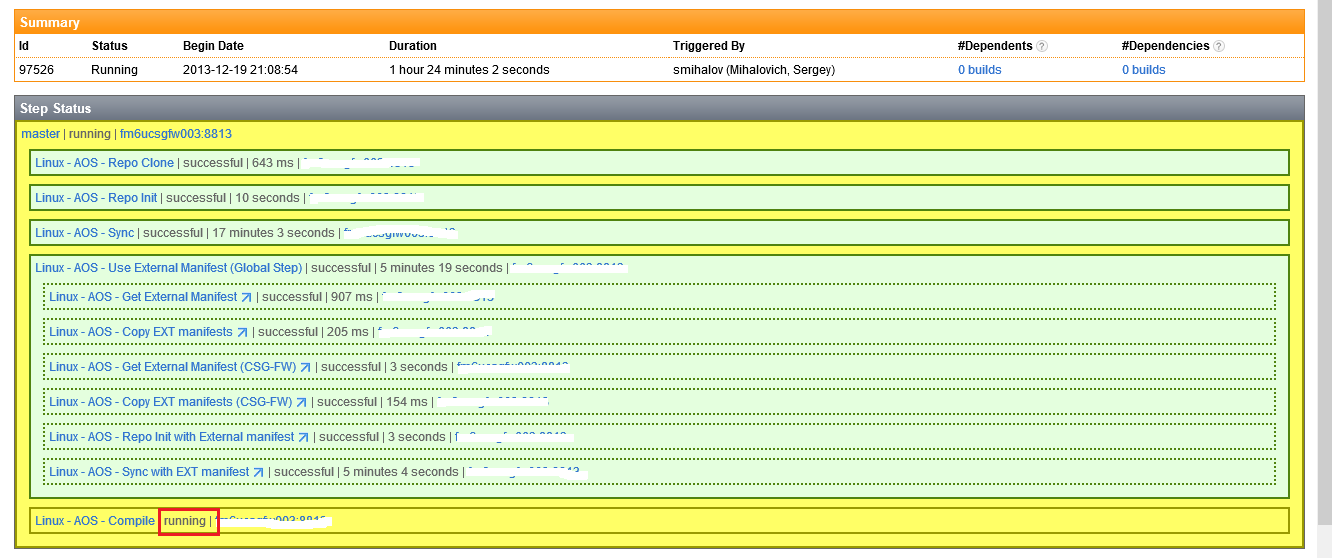This screenshot has height=558, width=1332.
Task: Open the 0 builds link under #Dependents
Action: point(979,70)
